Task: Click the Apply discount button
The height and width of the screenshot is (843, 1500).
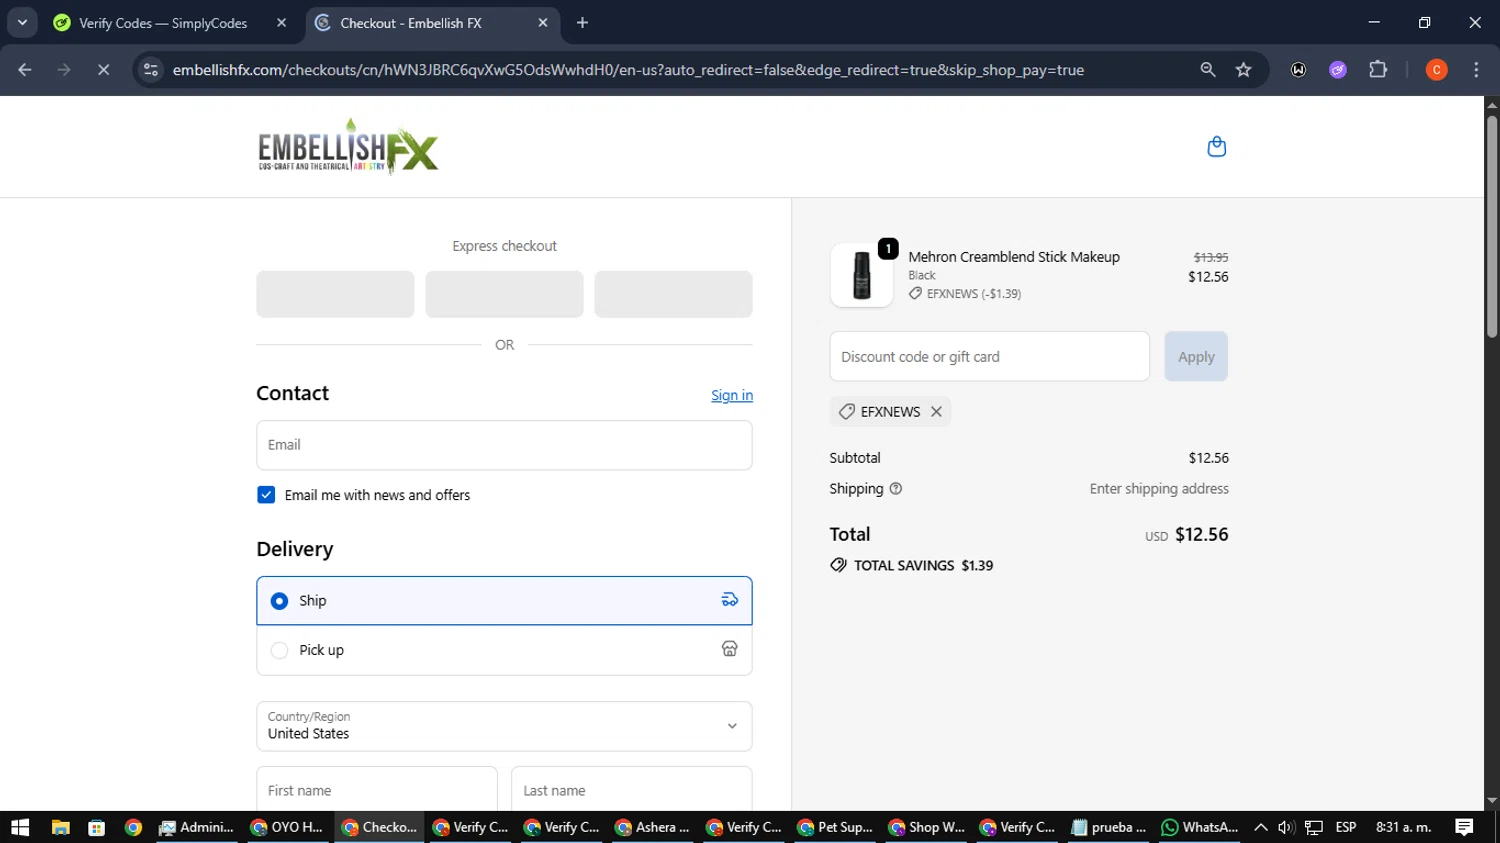Action: pos(1196,357)
